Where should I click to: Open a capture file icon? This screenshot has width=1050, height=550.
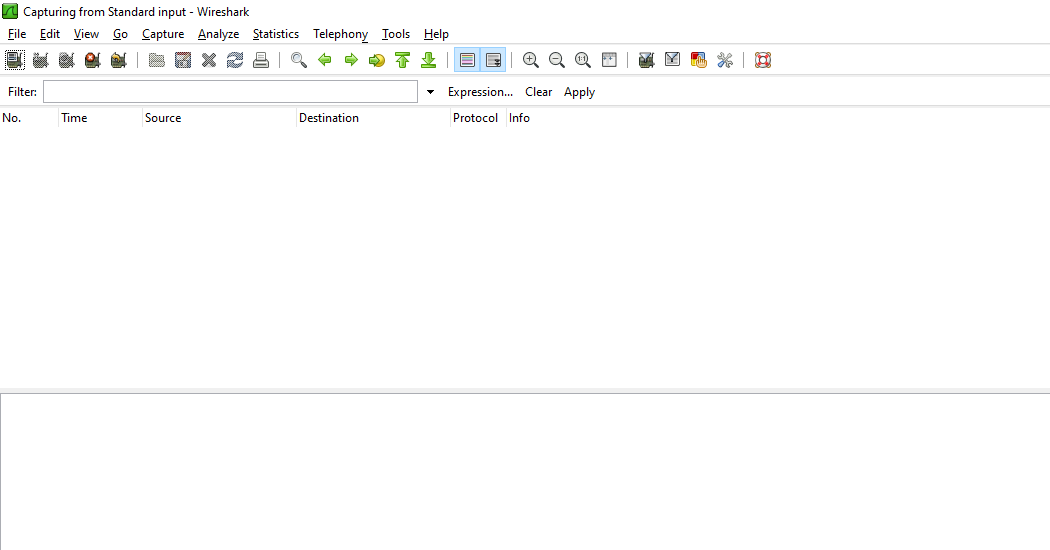click(x=157, y=60)
